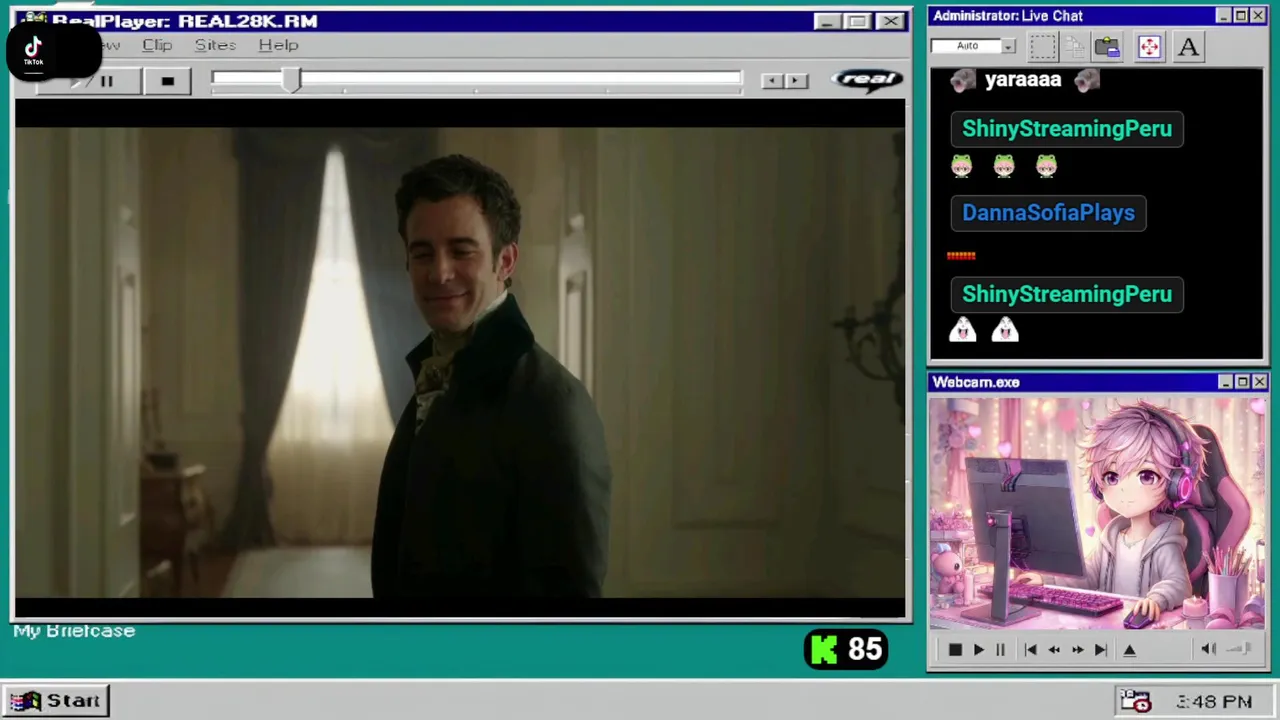The image size is (1280, 720).
Task: Click the green K 85 counter badge
Action: [846, 650]
